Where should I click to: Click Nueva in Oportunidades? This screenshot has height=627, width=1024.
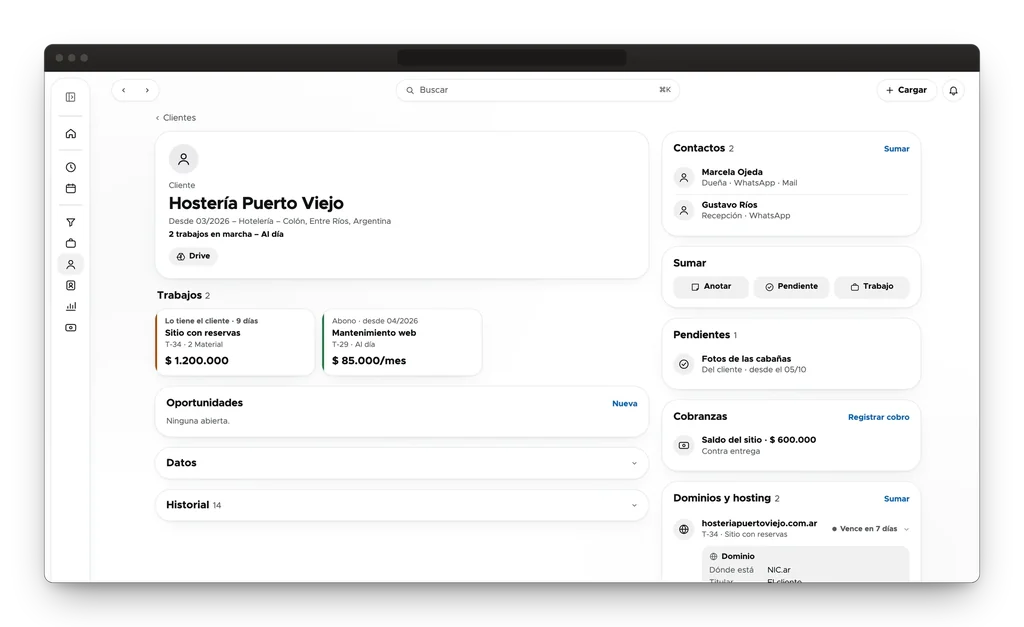click(x=624, y=404)
